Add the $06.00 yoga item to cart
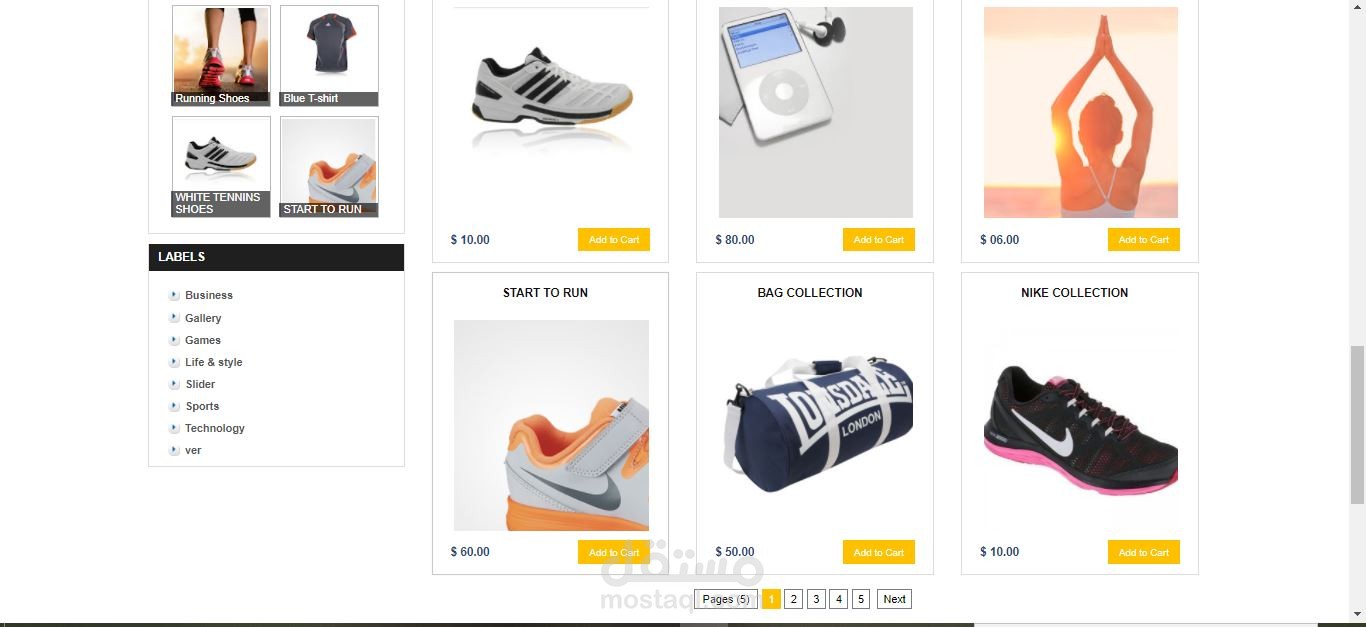This screenshot has width=1366, height=627. (x=1143, y=240)
